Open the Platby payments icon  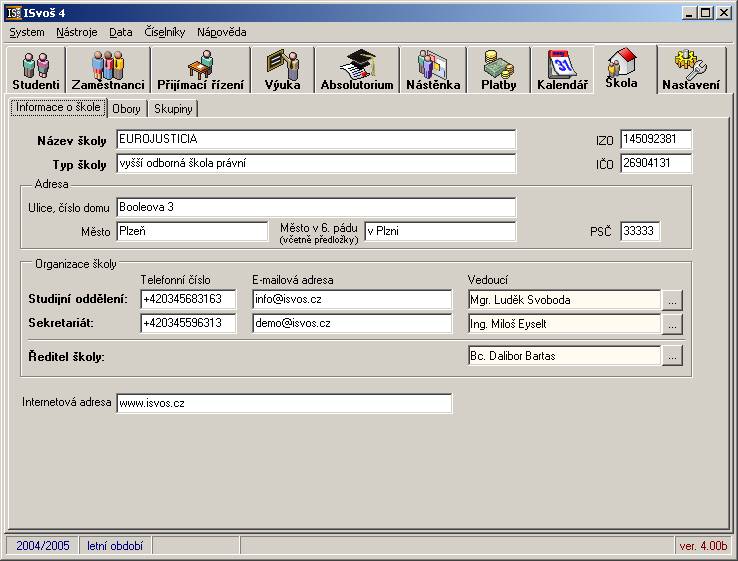pyautogui.click(x=498, y=70)
